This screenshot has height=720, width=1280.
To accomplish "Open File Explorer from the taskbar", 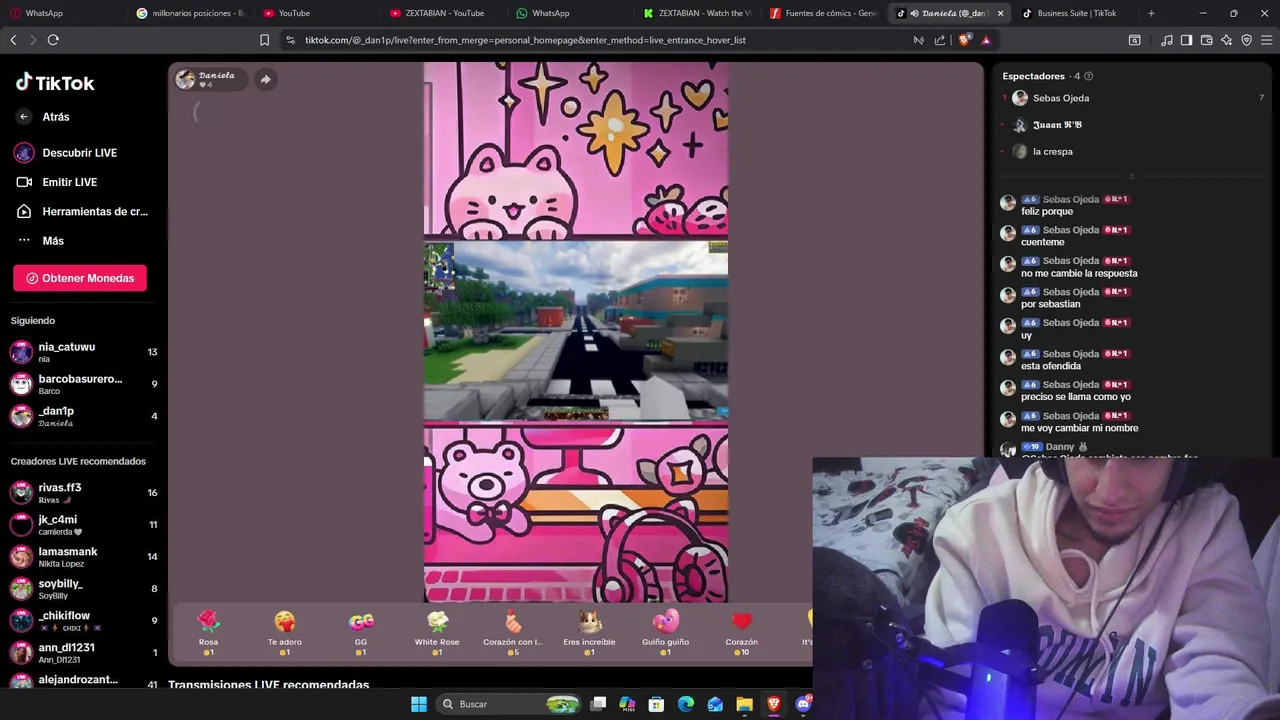I will pos(744,704).
